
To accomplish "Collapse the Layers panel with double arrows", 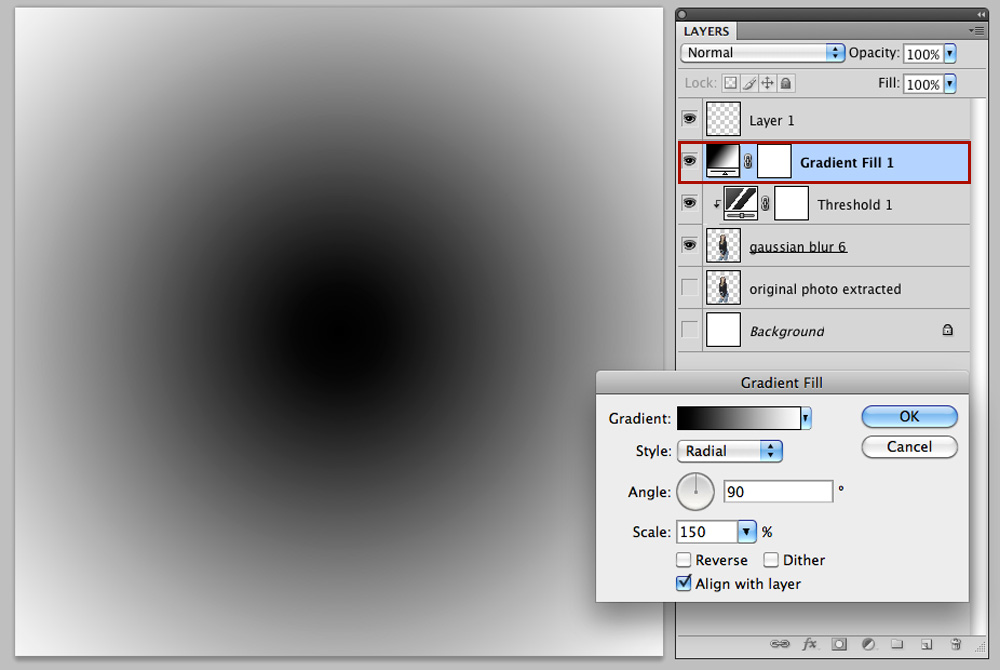I will coord(981,14).
